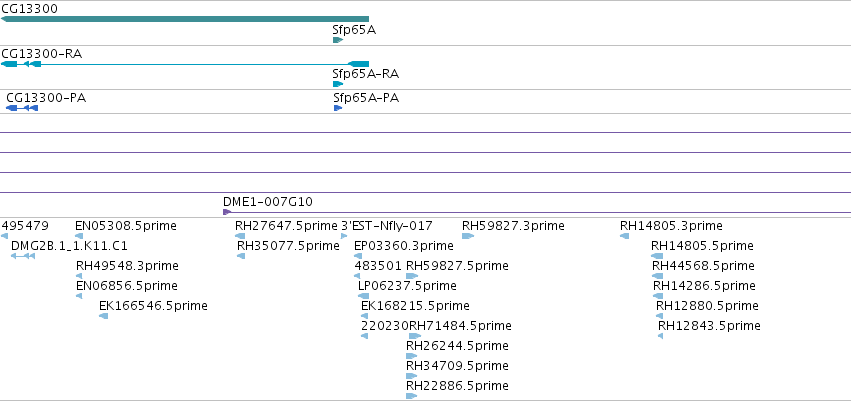Viewport: 851px width, 401px height.
Task: Click the LP06237.5prime glyph
Action: pyautogui.click(x=364, y=296)
